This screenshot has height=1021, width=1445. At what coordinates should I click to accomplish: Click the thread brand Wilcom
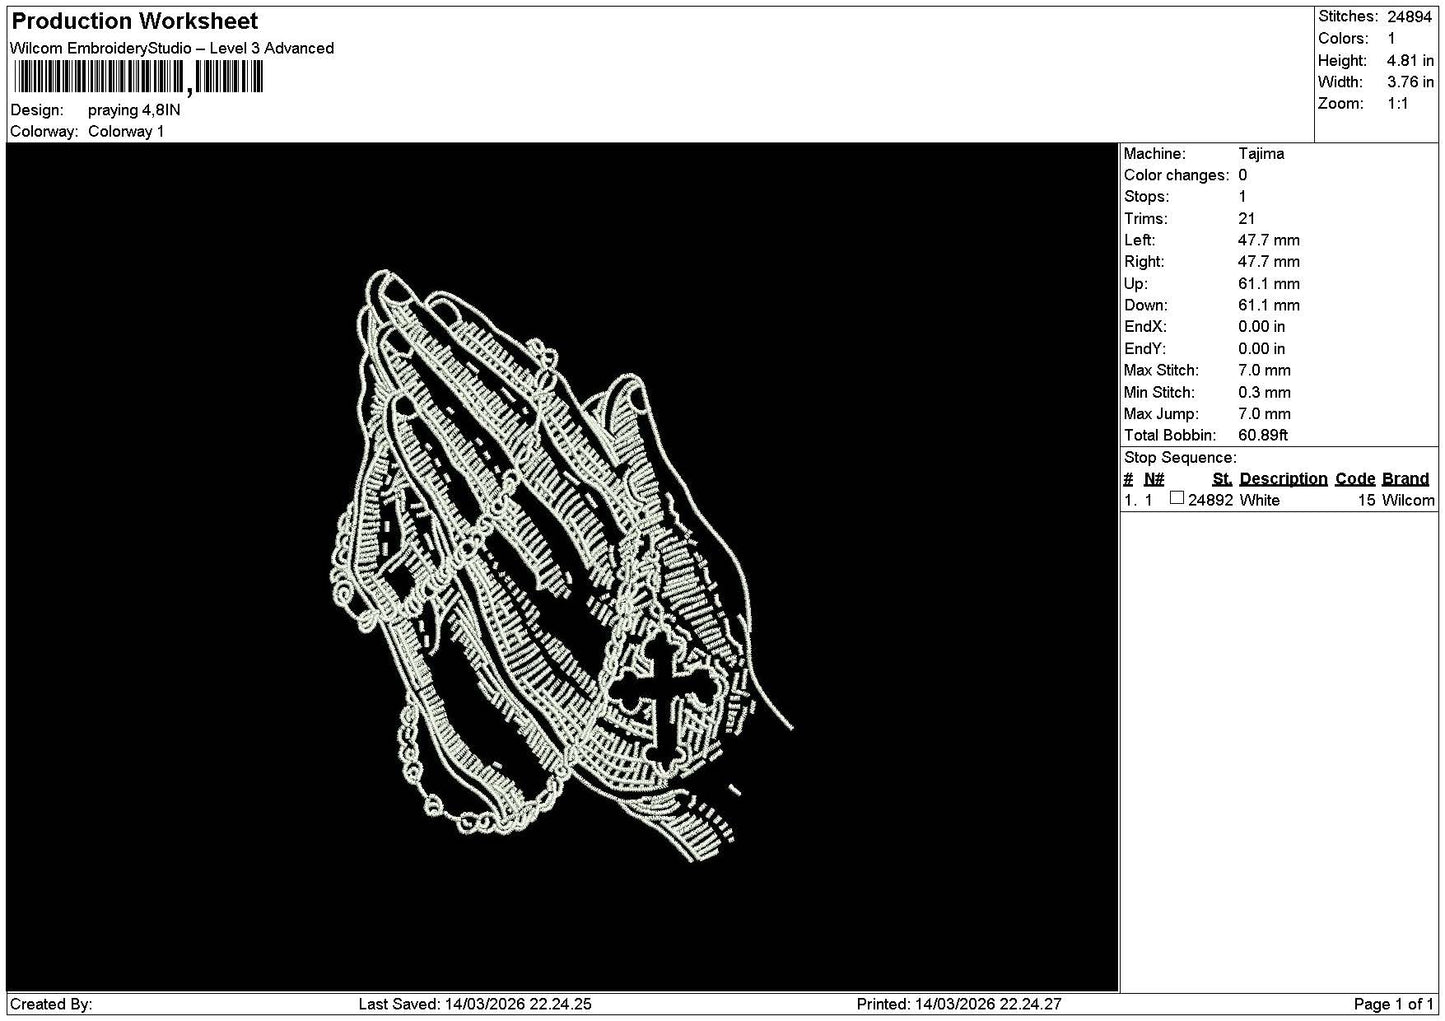1408,500
